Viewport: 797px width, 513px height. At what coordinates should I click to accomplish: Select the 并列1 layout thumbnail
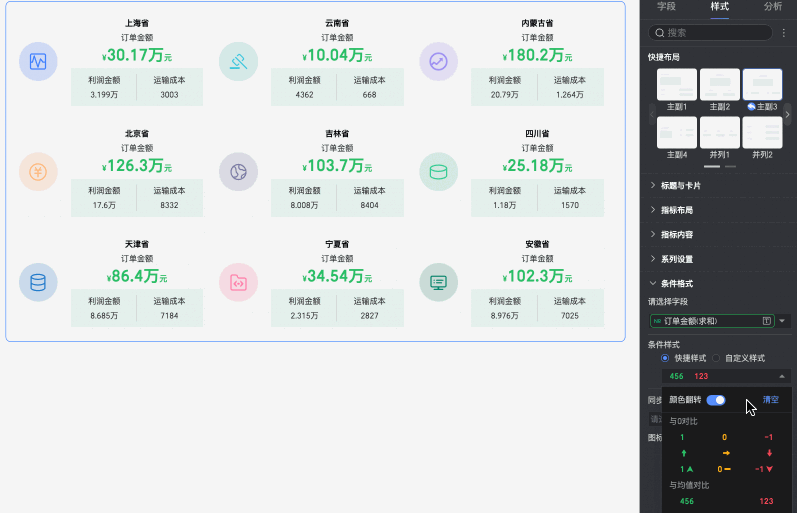coord(720,133)
